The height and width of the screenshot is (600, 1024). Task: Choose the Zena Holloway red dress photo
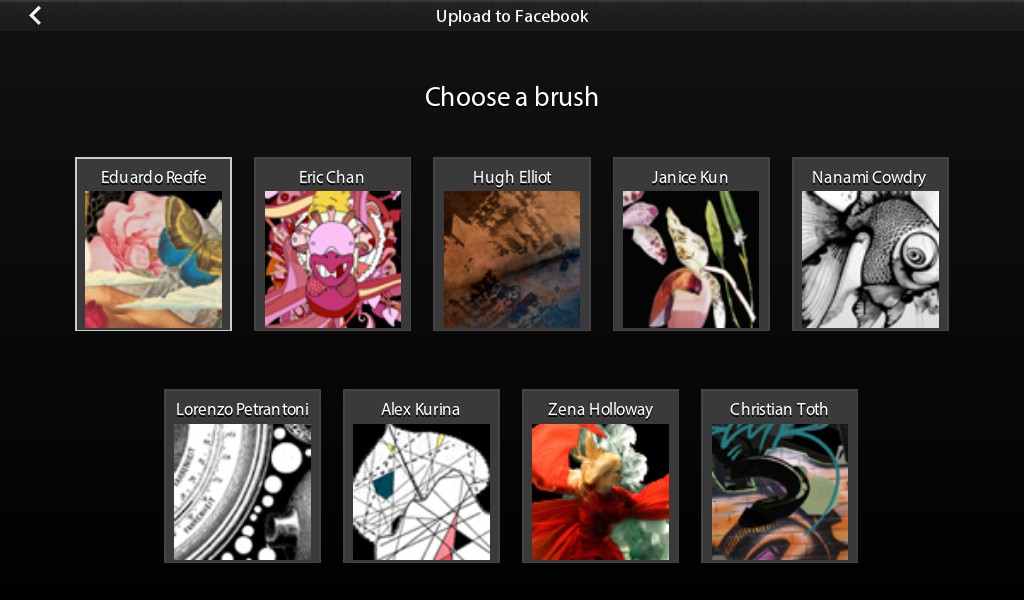pos(601,492)
